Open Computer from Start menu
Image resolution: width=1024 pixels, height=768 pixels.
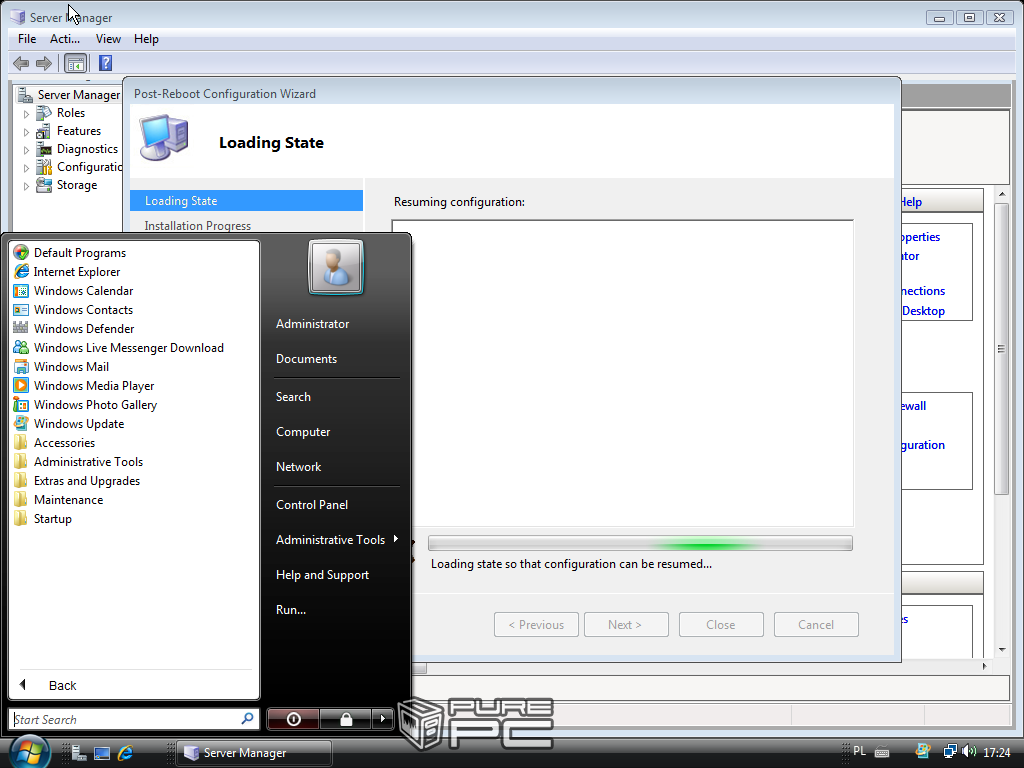pyautogui.click(x=303, y=432)
